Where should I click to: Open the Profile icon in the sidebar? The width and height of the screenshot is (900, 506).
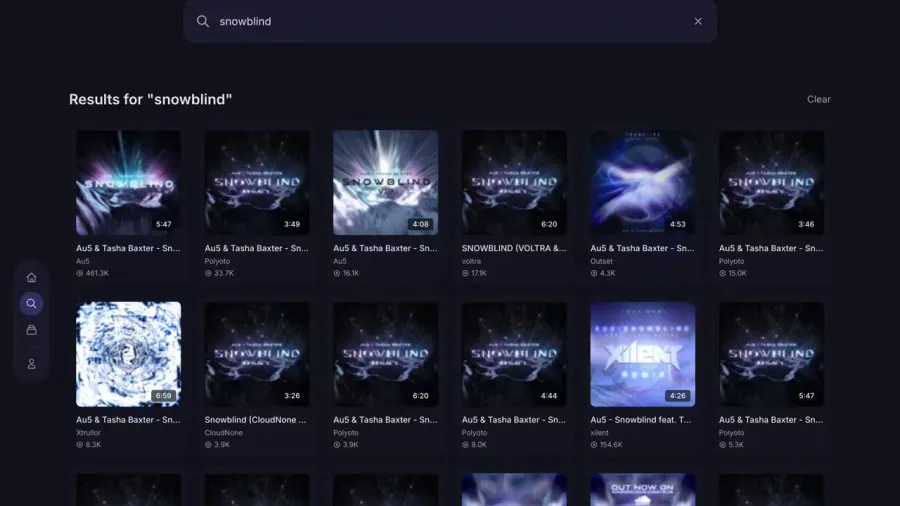tap(32, 364)
